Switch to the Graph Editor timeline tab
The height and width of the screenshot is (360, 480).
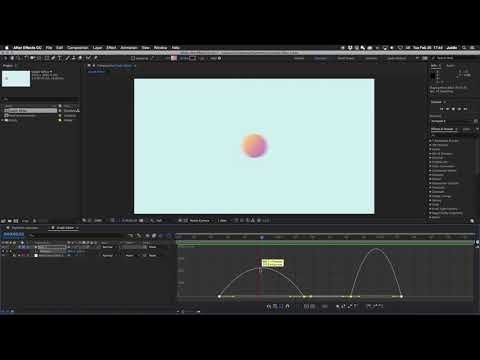click(x=65, y=228)
